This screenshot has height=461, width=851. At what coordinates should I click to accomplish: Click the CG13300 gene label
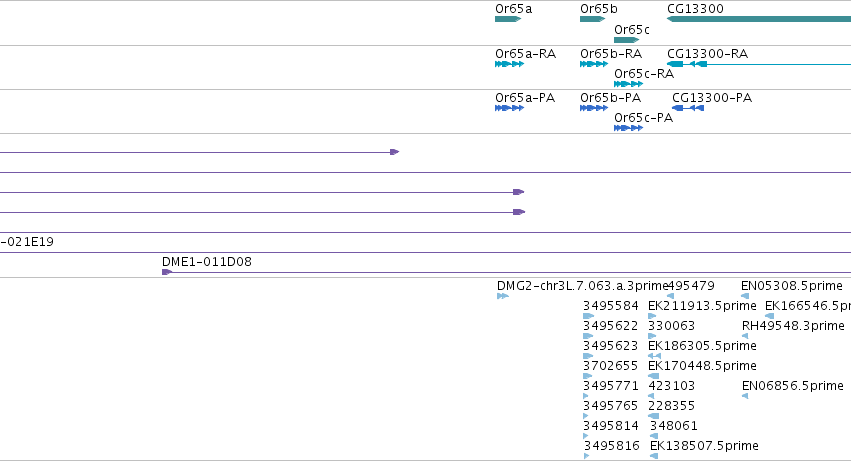[x=695, y=9]
